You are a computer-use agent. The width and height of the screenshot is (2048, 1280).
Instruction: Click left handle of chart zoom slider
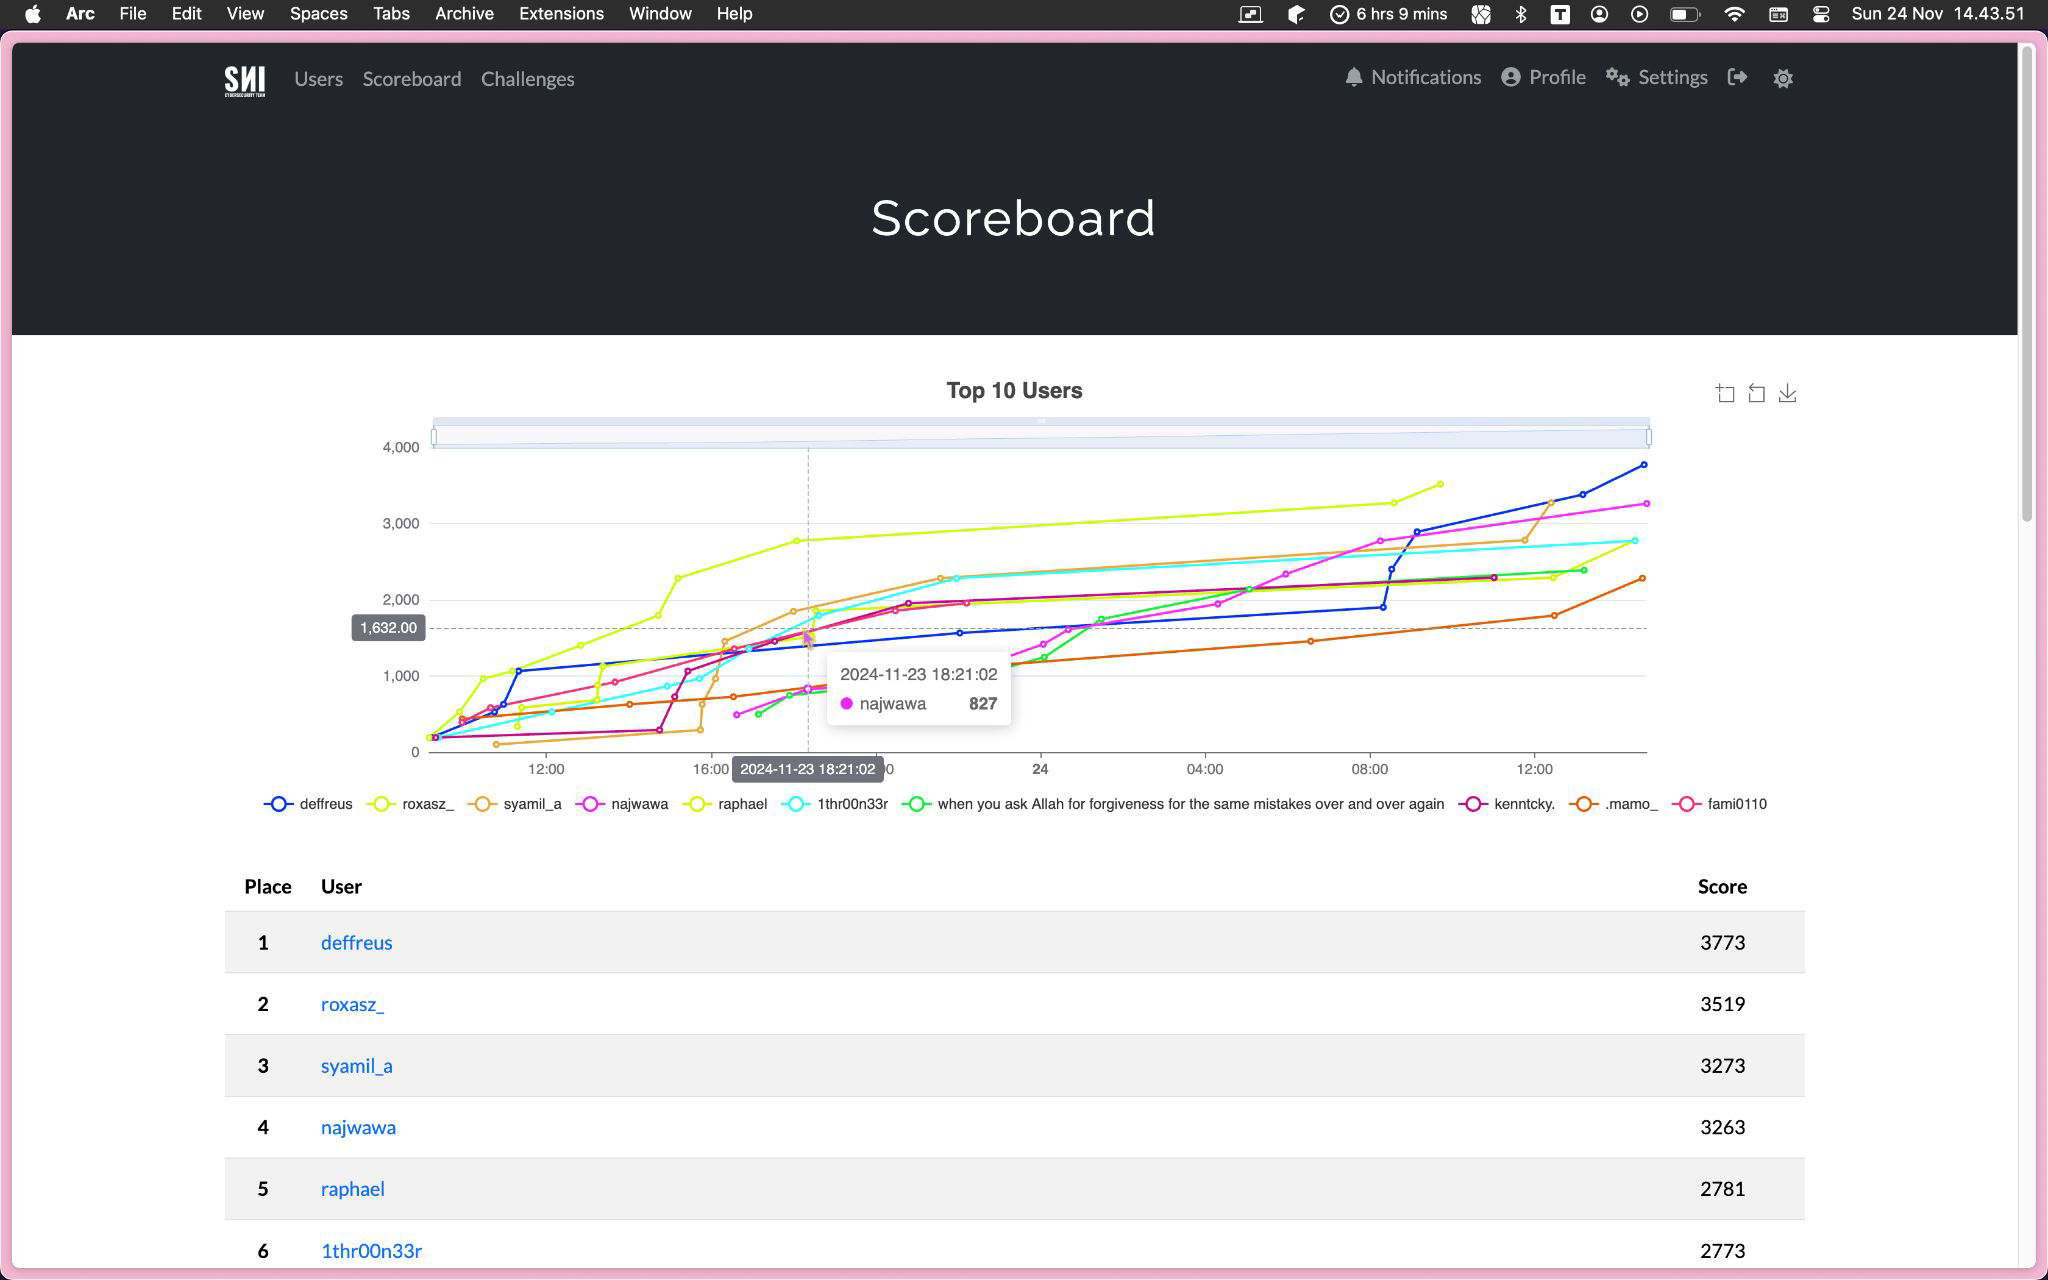[x=434, y=437]
